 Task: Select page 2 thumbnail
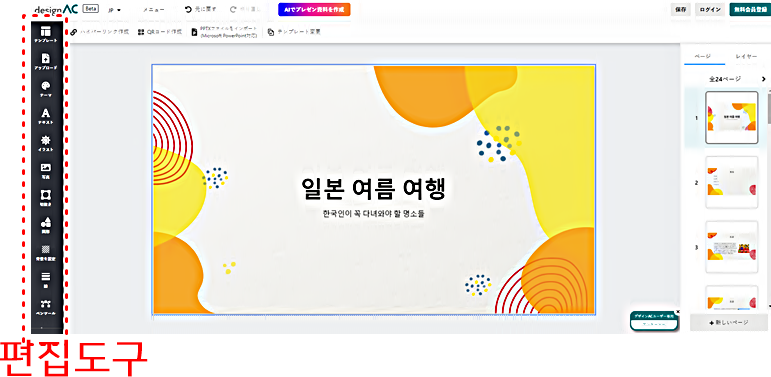(732, 182)
